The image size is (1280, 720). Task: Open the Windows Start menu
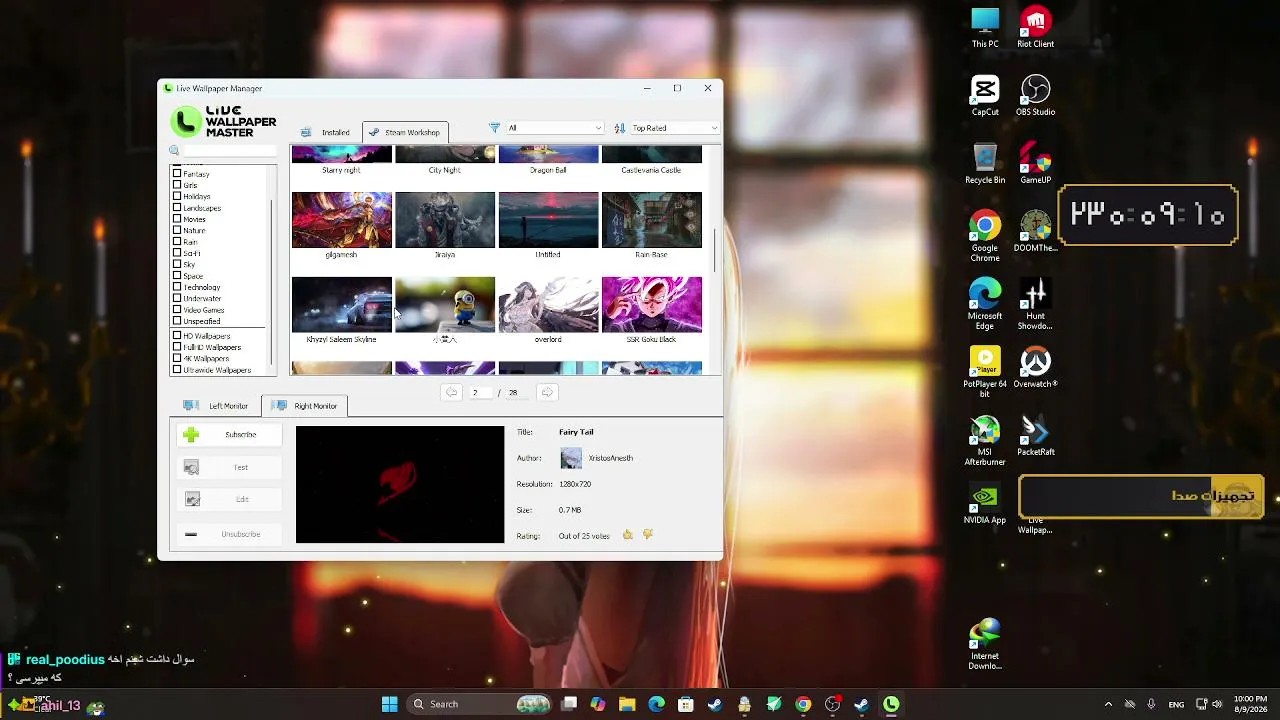390,704
